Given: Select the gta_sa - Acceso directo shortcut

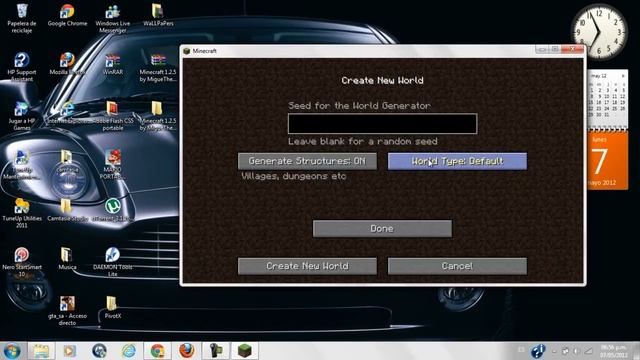Looking at the screenshot, I should (x=67, y=311).
